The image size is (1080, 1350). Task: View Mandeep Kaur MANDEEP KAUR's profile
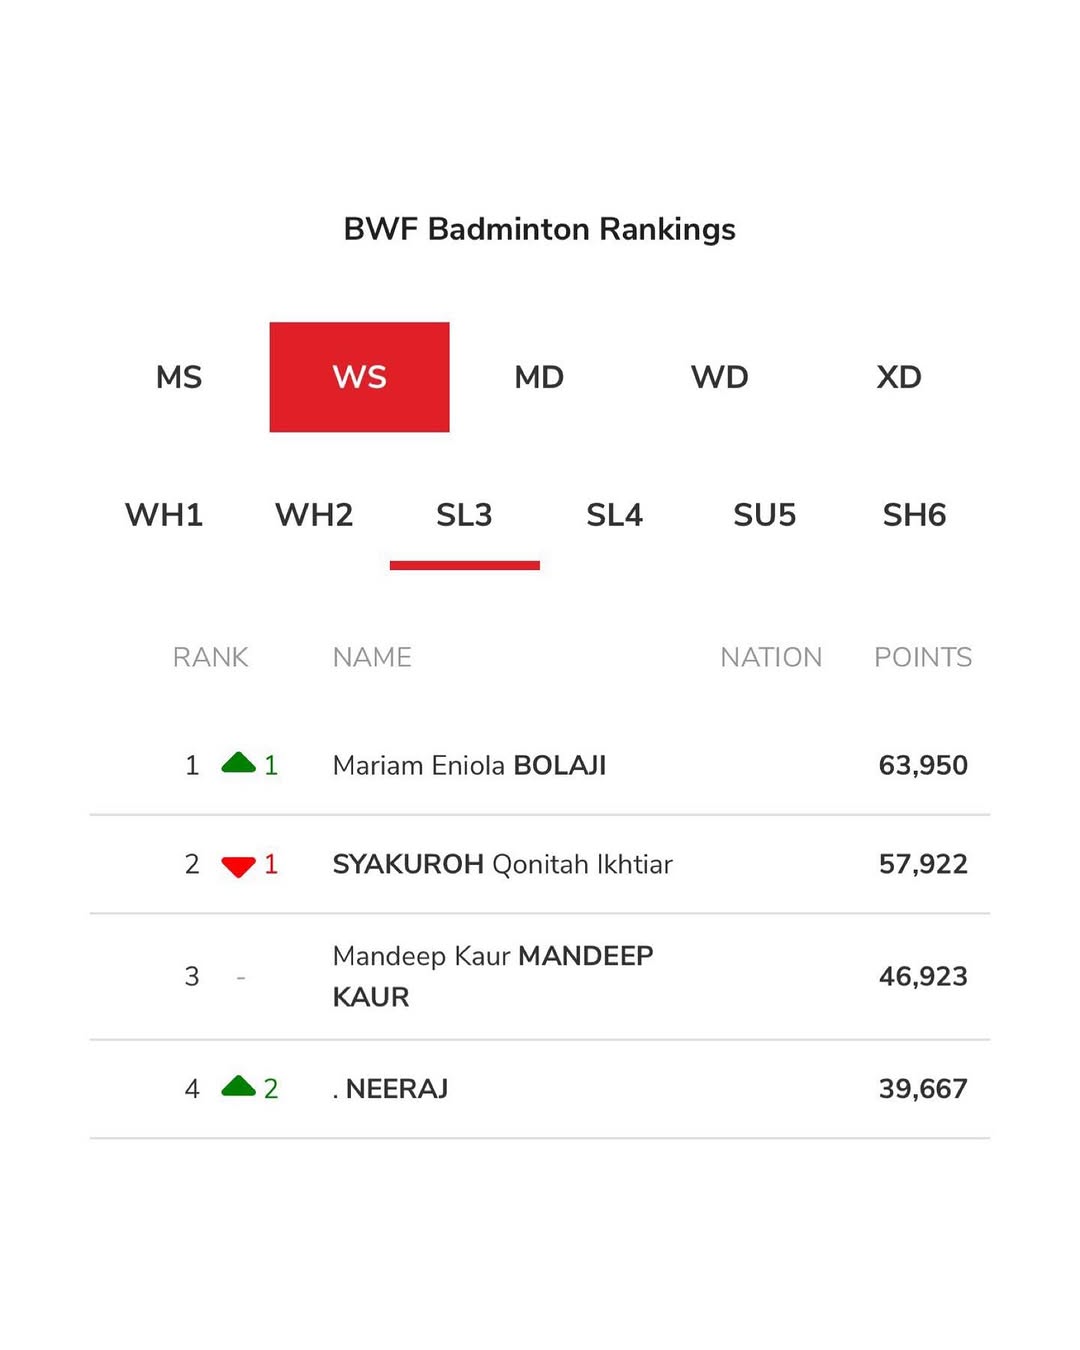492,976
